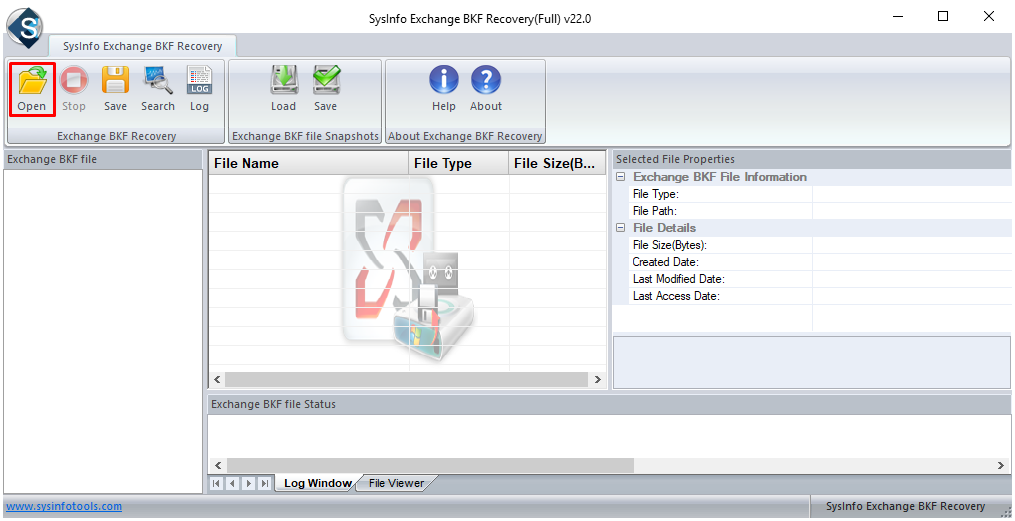Switch to the File Viewer tab
Viewport: 1015px width, 521px height.
pyautogui.click(x=396, y=483)
